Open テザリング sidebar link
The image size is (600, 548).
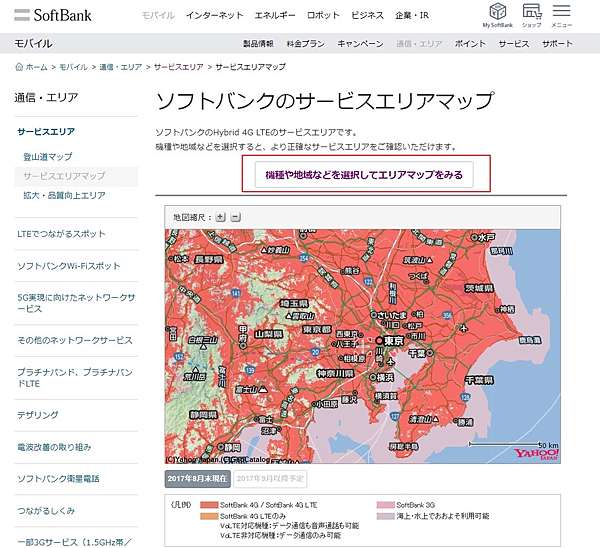click(38, 415)
